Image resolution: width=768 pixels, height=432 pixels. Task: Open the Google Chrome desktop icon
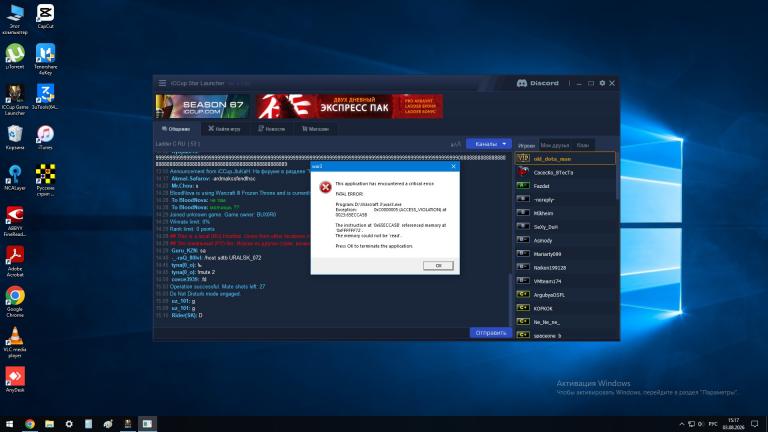click(15, 302)
